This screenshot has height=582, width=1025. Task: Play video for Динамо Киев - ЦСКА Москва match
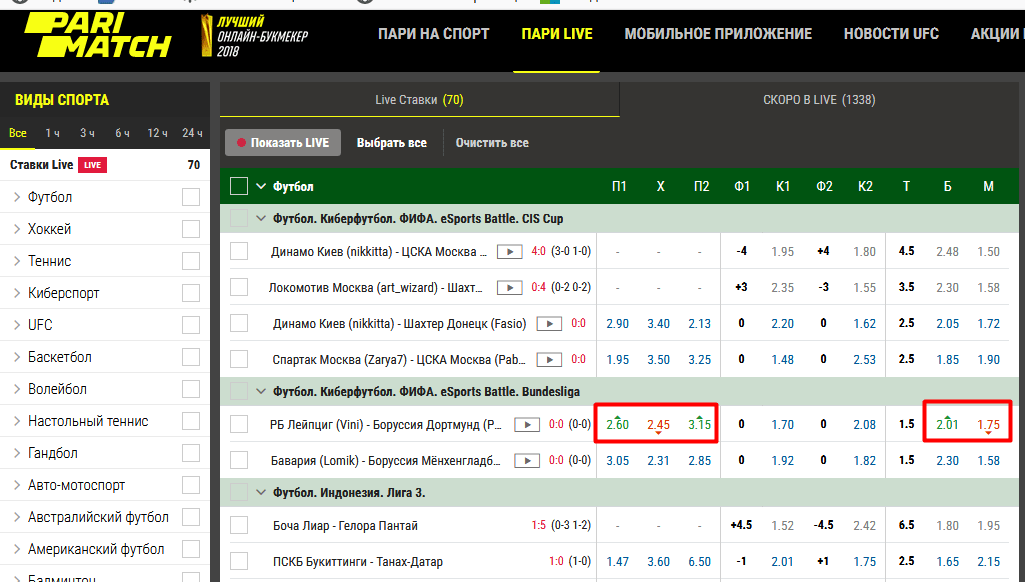[x=509, y=252]
